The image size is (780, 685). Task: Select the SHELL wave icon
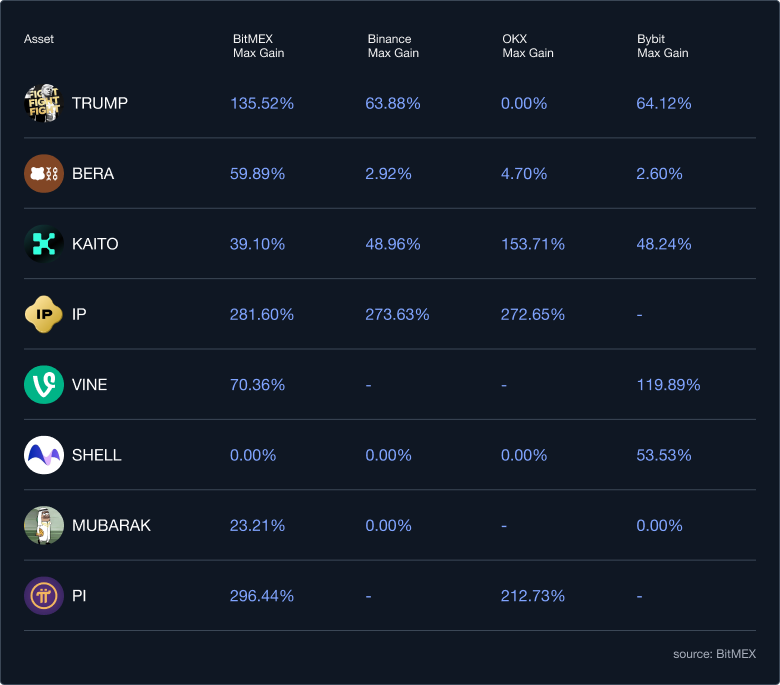tap(43, 455)
